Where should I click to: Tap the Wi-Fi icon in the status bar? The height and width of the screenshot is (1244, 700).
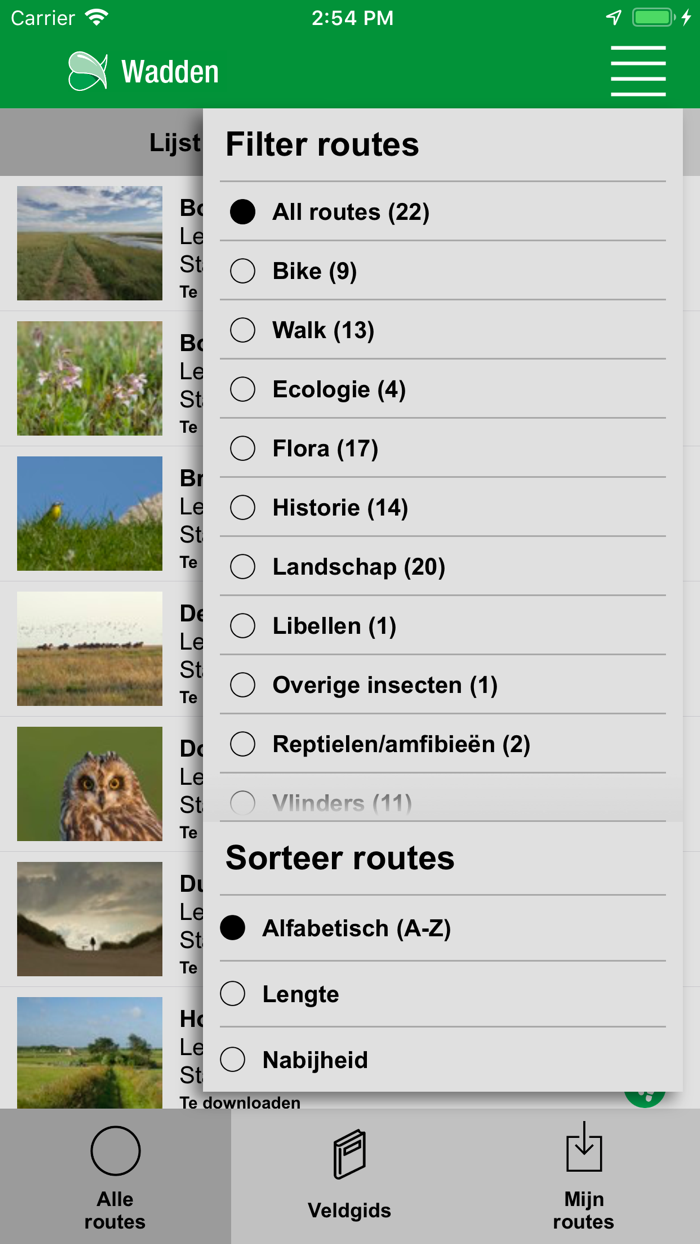(96, 16)
